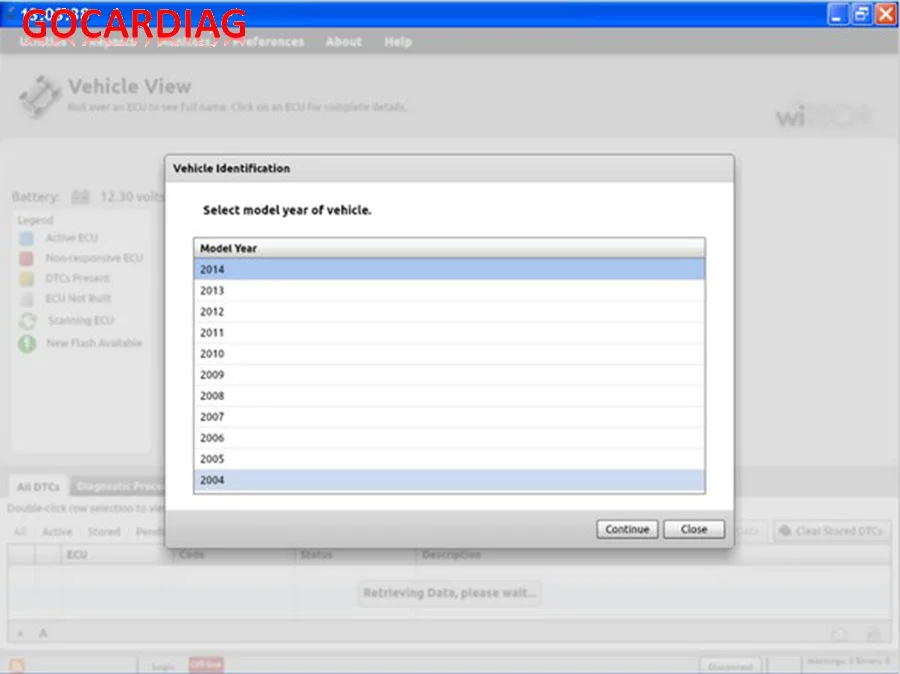Click the Login link in status bar
Screen dimensions: 900x674
coord(163,666)
